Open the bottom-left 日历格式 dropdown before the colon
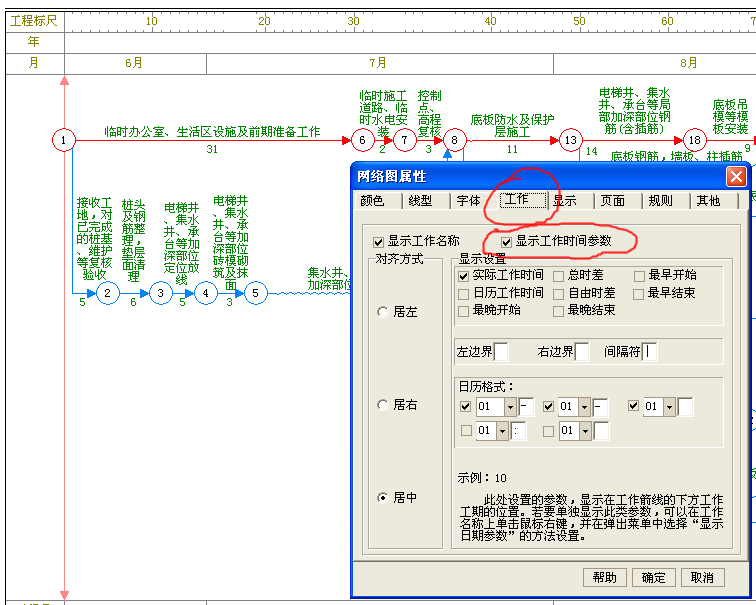756x605 pixels. 504,431
